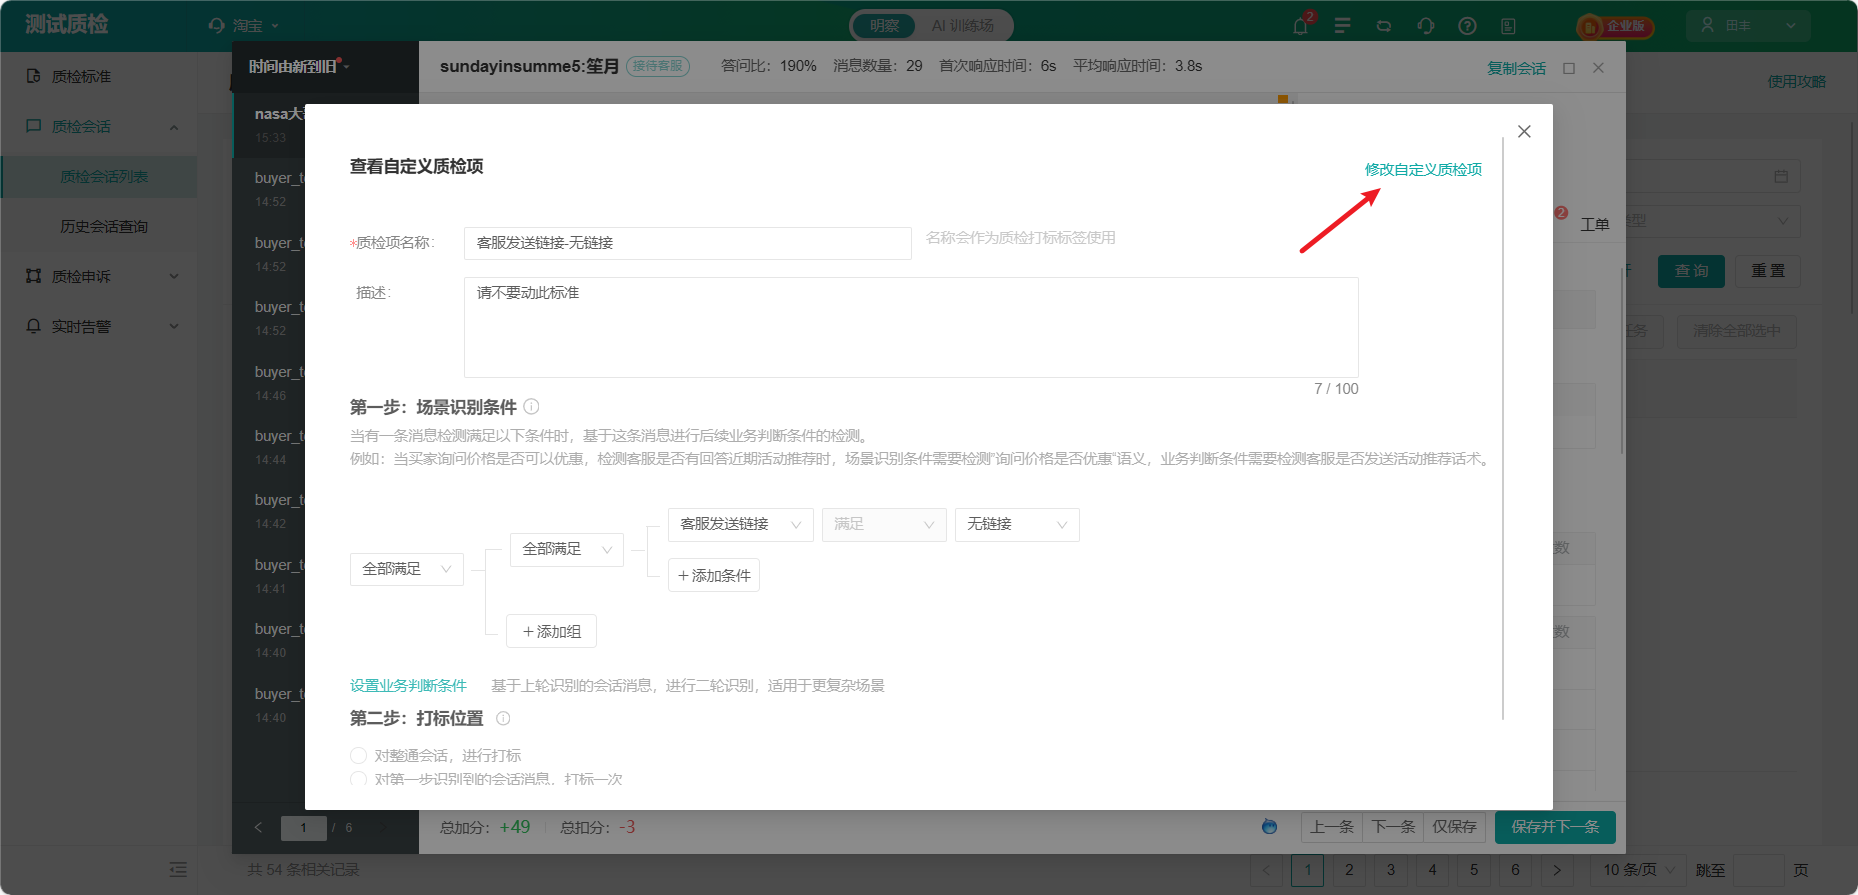Click the 实时告警 bell icon in sidebar
Image resolution: width=1858 pixels, height=895 pixels.
34,326
